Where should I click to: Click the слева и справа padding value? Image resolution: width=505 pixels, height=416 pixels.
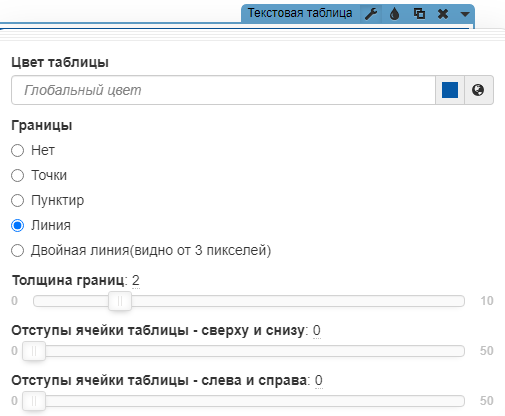[319, 380]
